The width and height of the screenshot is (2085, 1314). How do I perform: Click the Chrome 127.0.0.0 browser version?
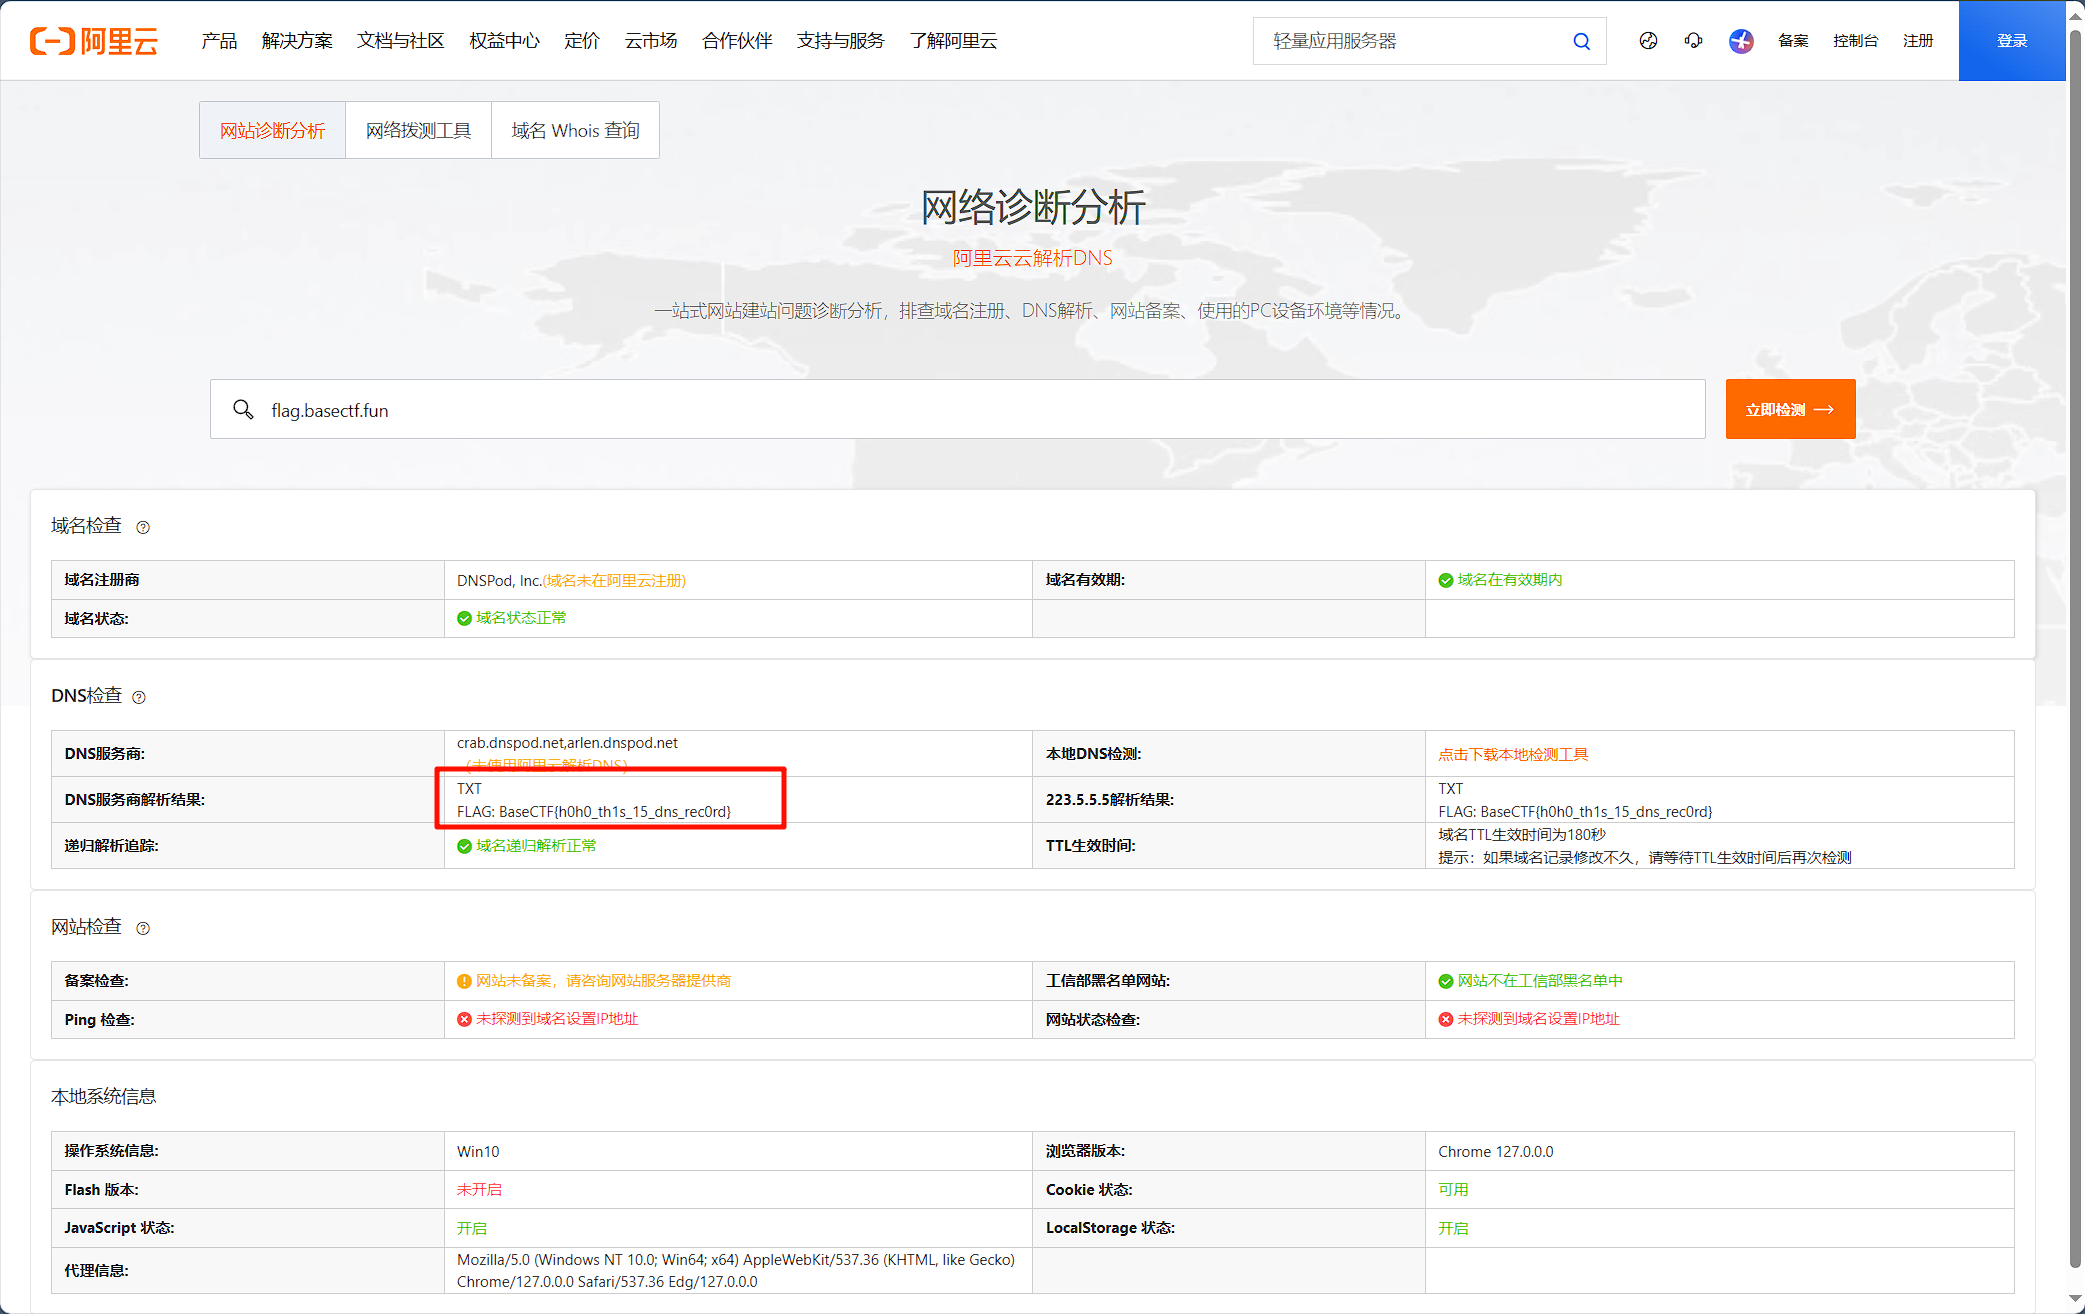pos(1496,1151)
